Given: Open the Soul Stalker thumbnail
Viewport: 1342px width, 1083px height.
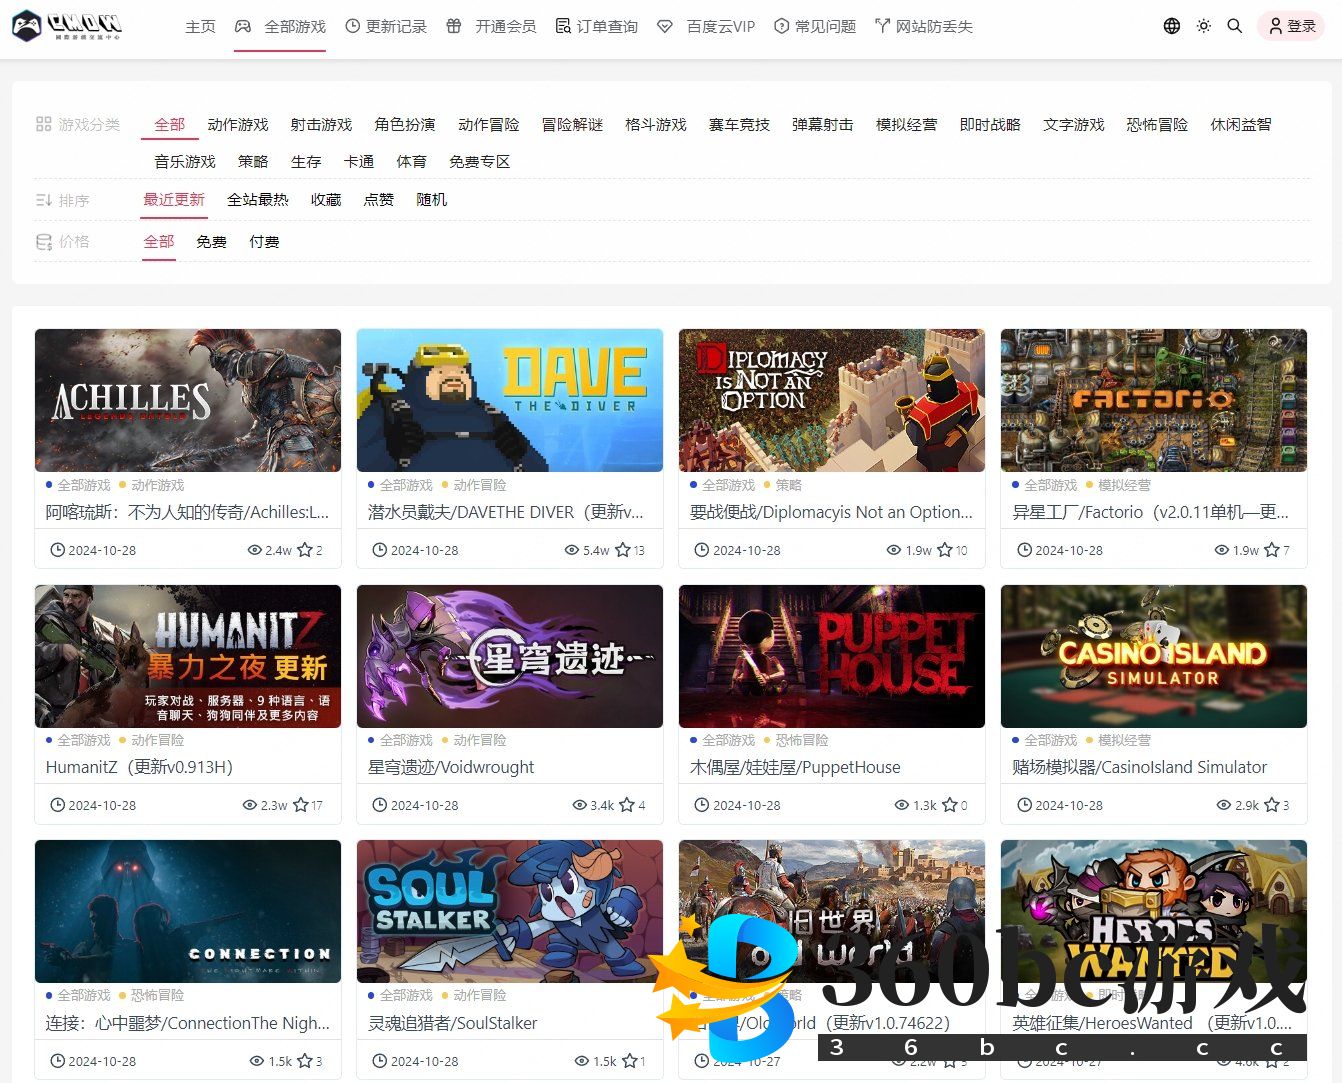Looking at the screenshot, I should pyautogui.click(x=510, y=911).
